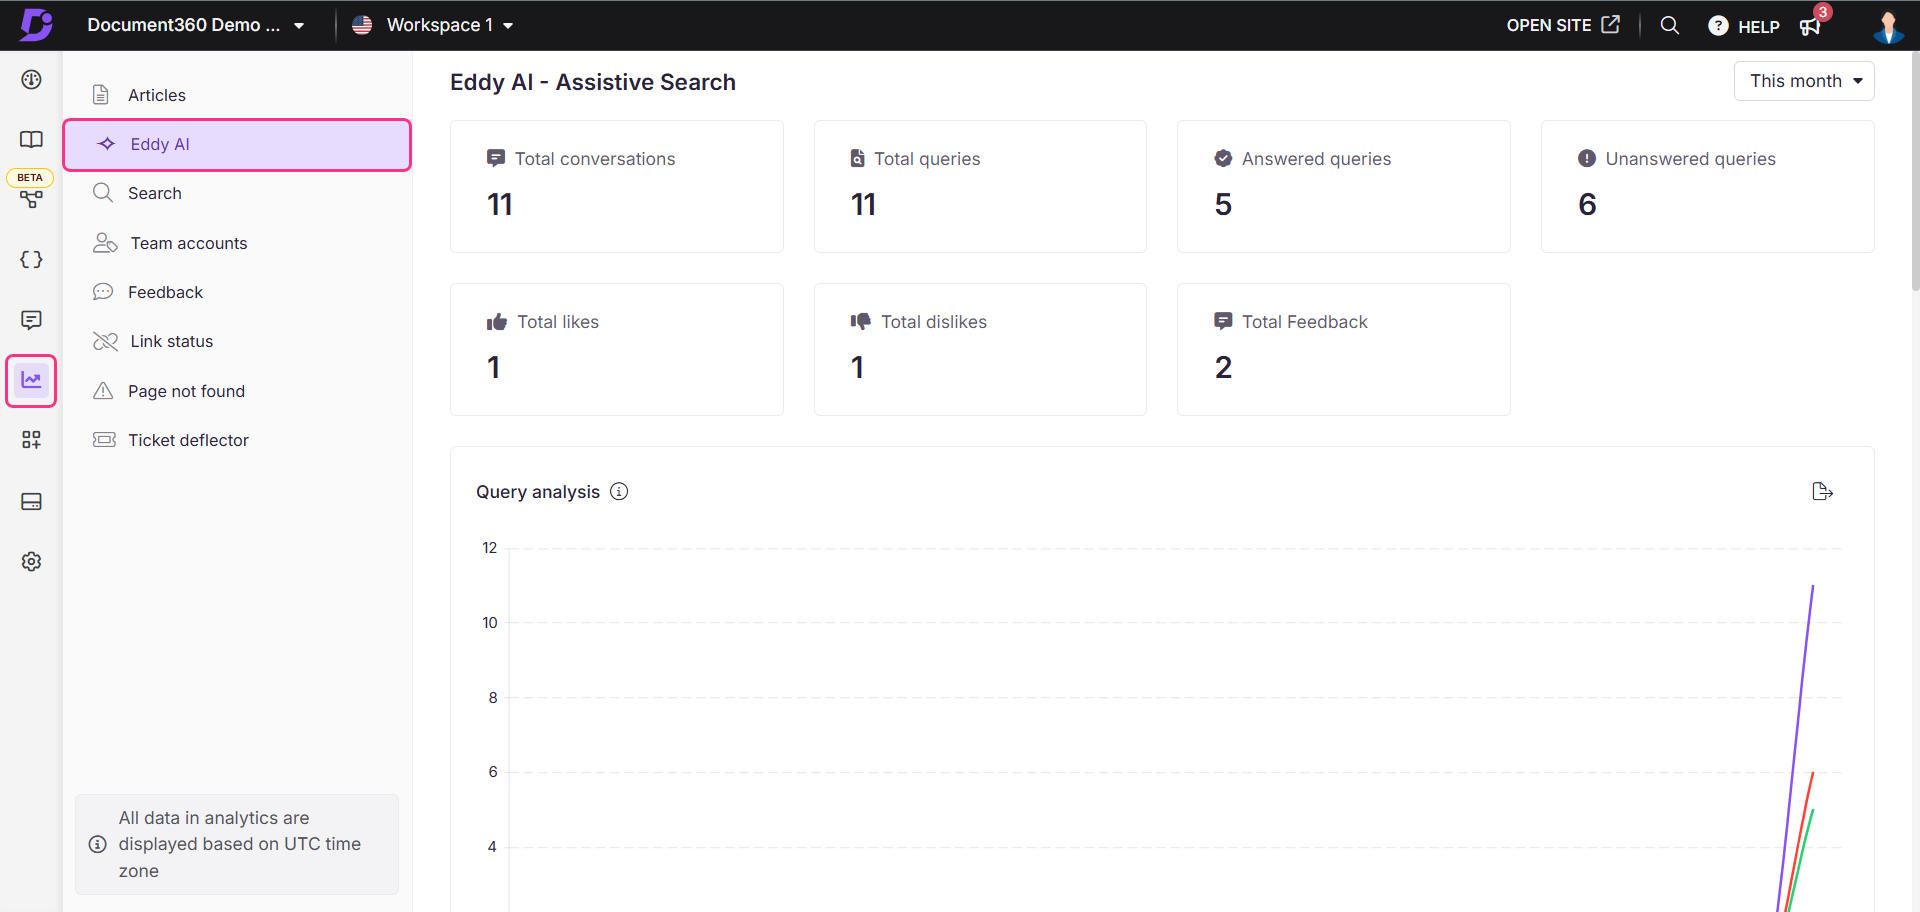1920x912 pixels.
Task: Open the Dashboard icon in left rail
Action: (x=31, y=80)
